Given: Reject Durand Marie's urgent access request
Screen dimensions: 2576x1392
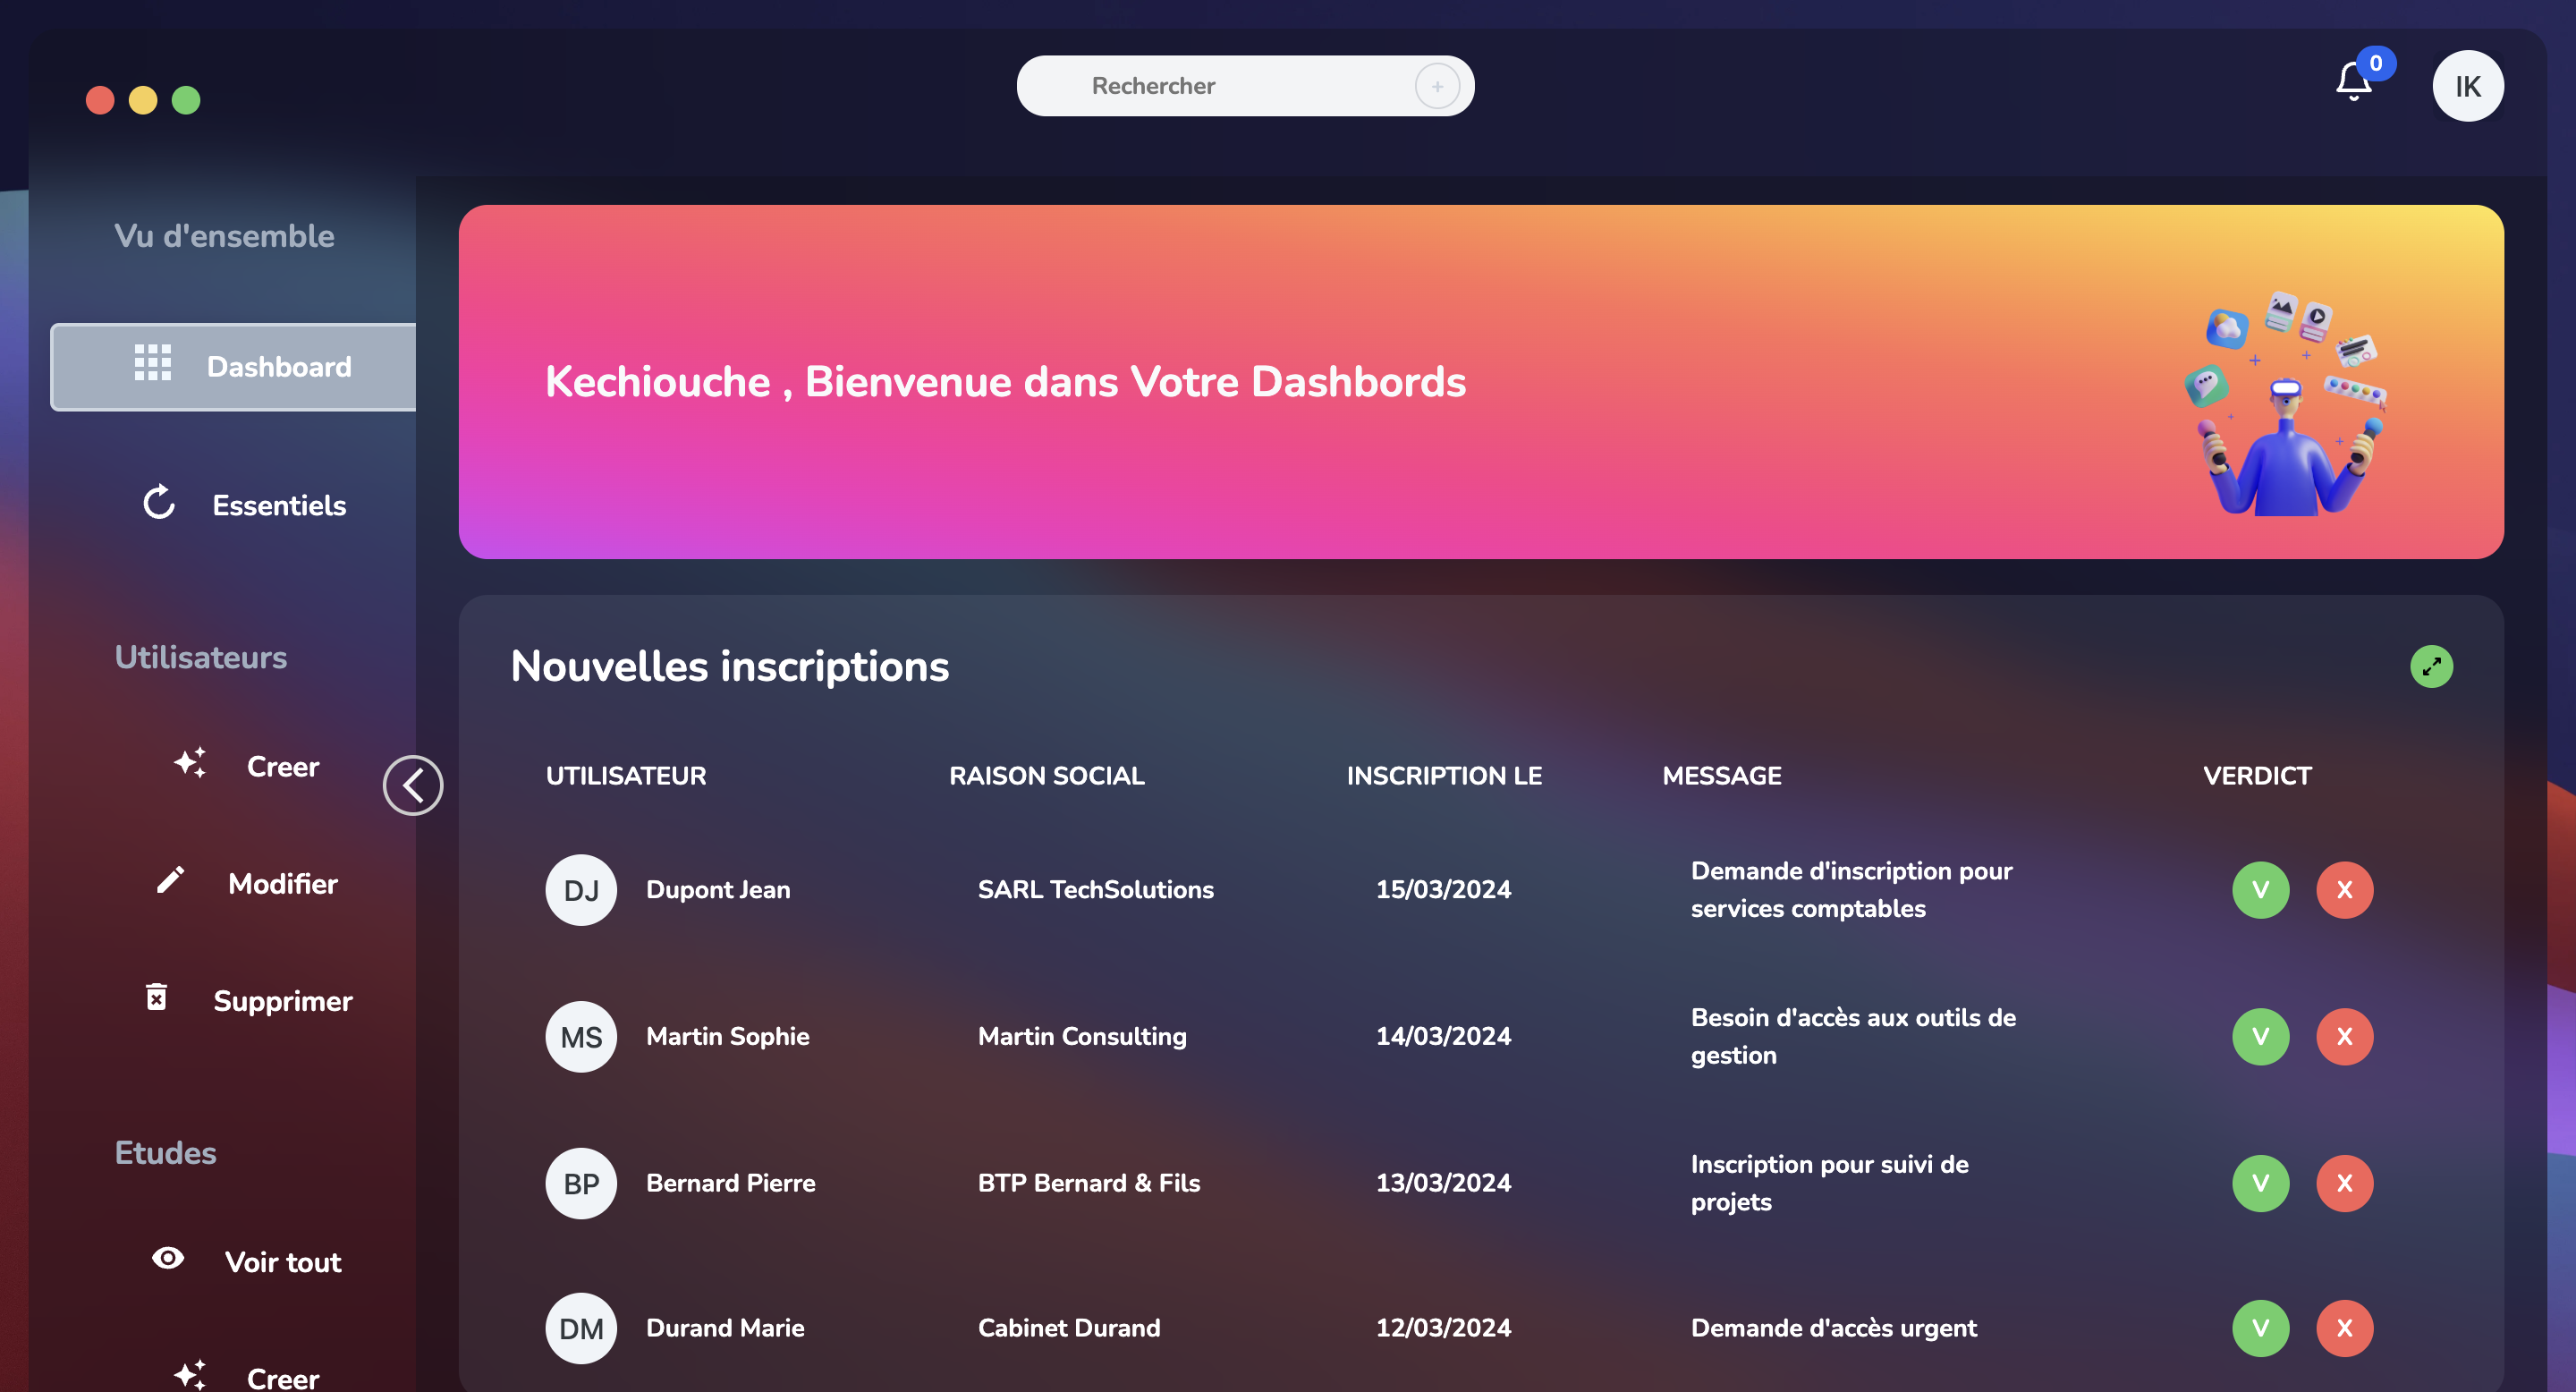Looking at the screenshot, I should (x=2345, y=1328).
